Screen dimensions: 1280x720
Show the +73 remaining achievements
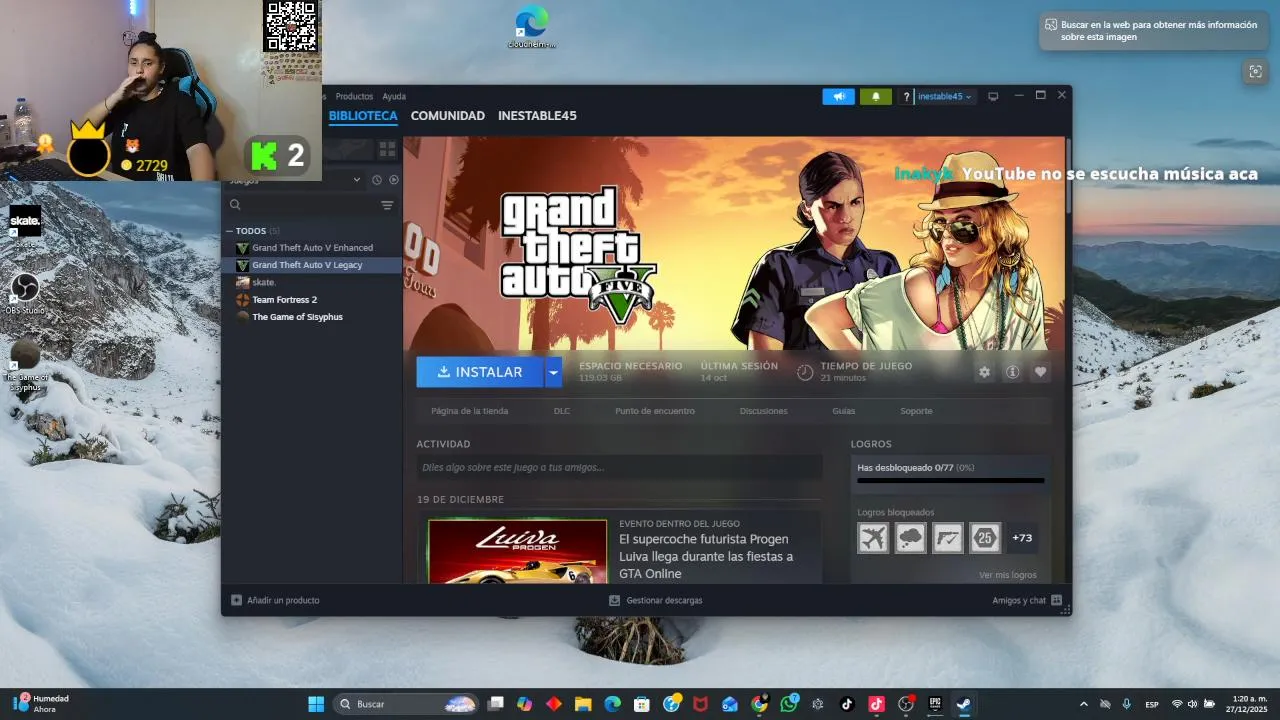pyautogui.click(x=1022, y=538)
